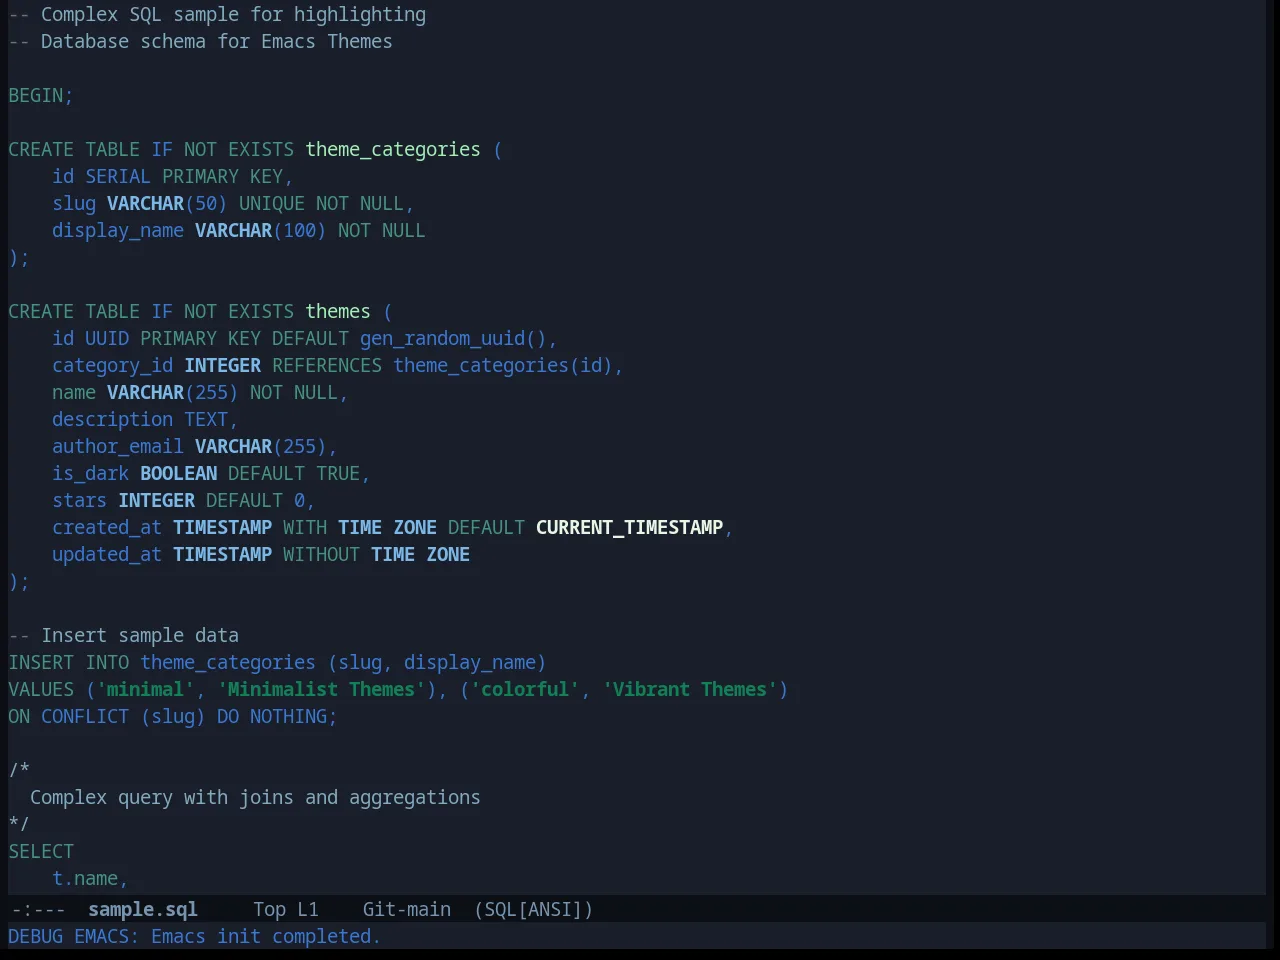1280x960 pixels.
Task: Click the comment 'Complex SQL sample for highlighting'
Action: [233, 14]
